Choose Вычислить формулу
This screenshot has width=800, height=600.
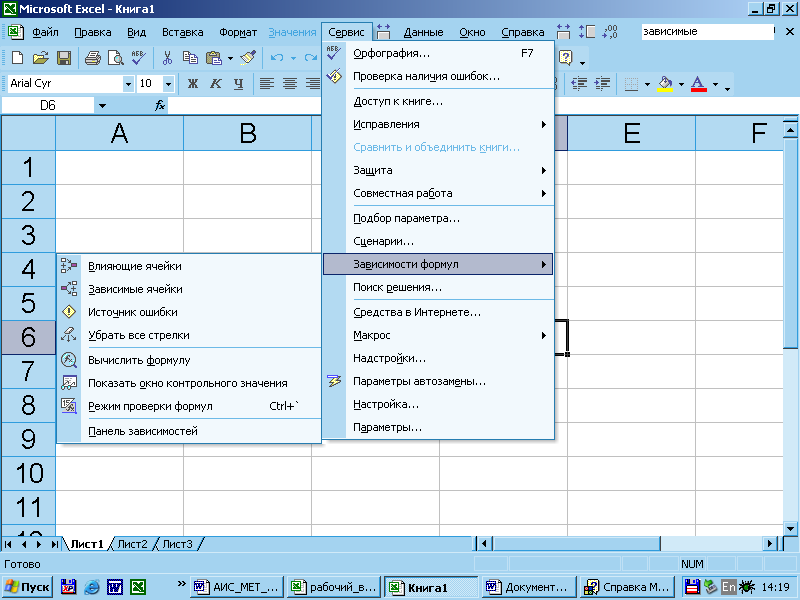[x=189, y=360]
